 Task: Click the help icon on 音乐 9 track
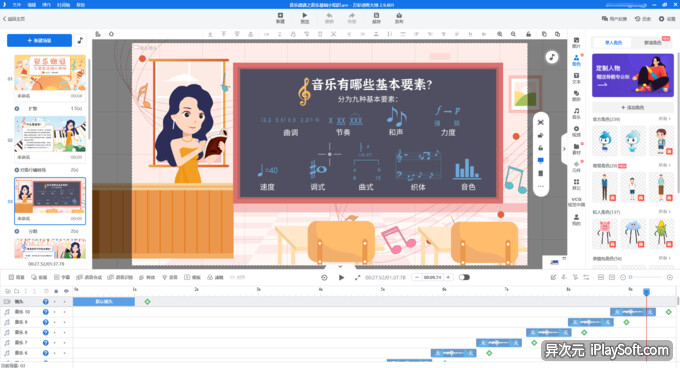(45, 322)
